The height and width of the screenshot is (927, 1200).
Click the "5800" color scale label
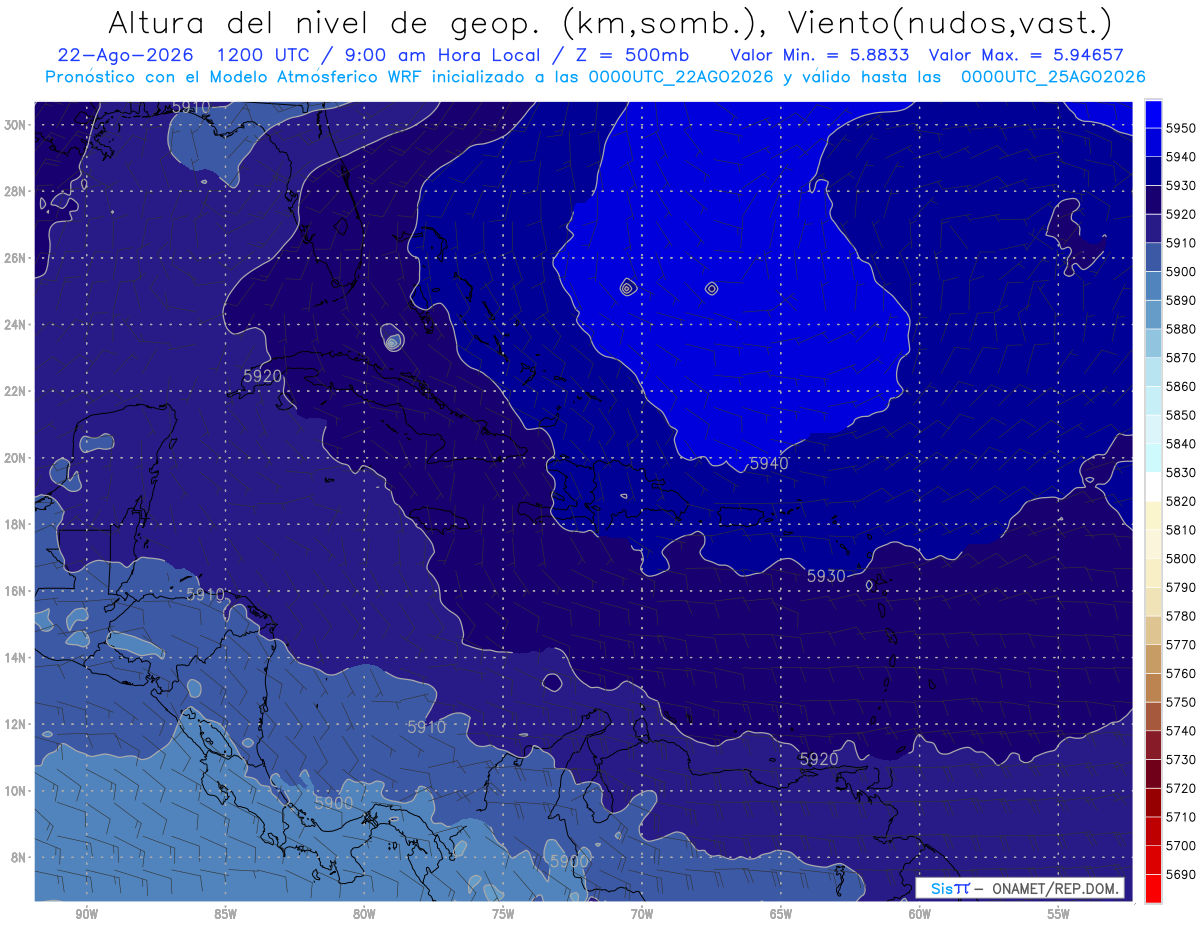point(1181,558)
